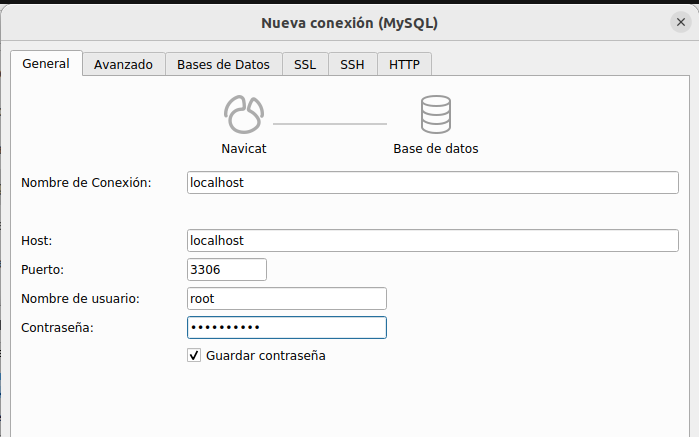Switch to the HTTP tab
The image size is (699, 437).
pyautogui.click(x=404, y=65)
